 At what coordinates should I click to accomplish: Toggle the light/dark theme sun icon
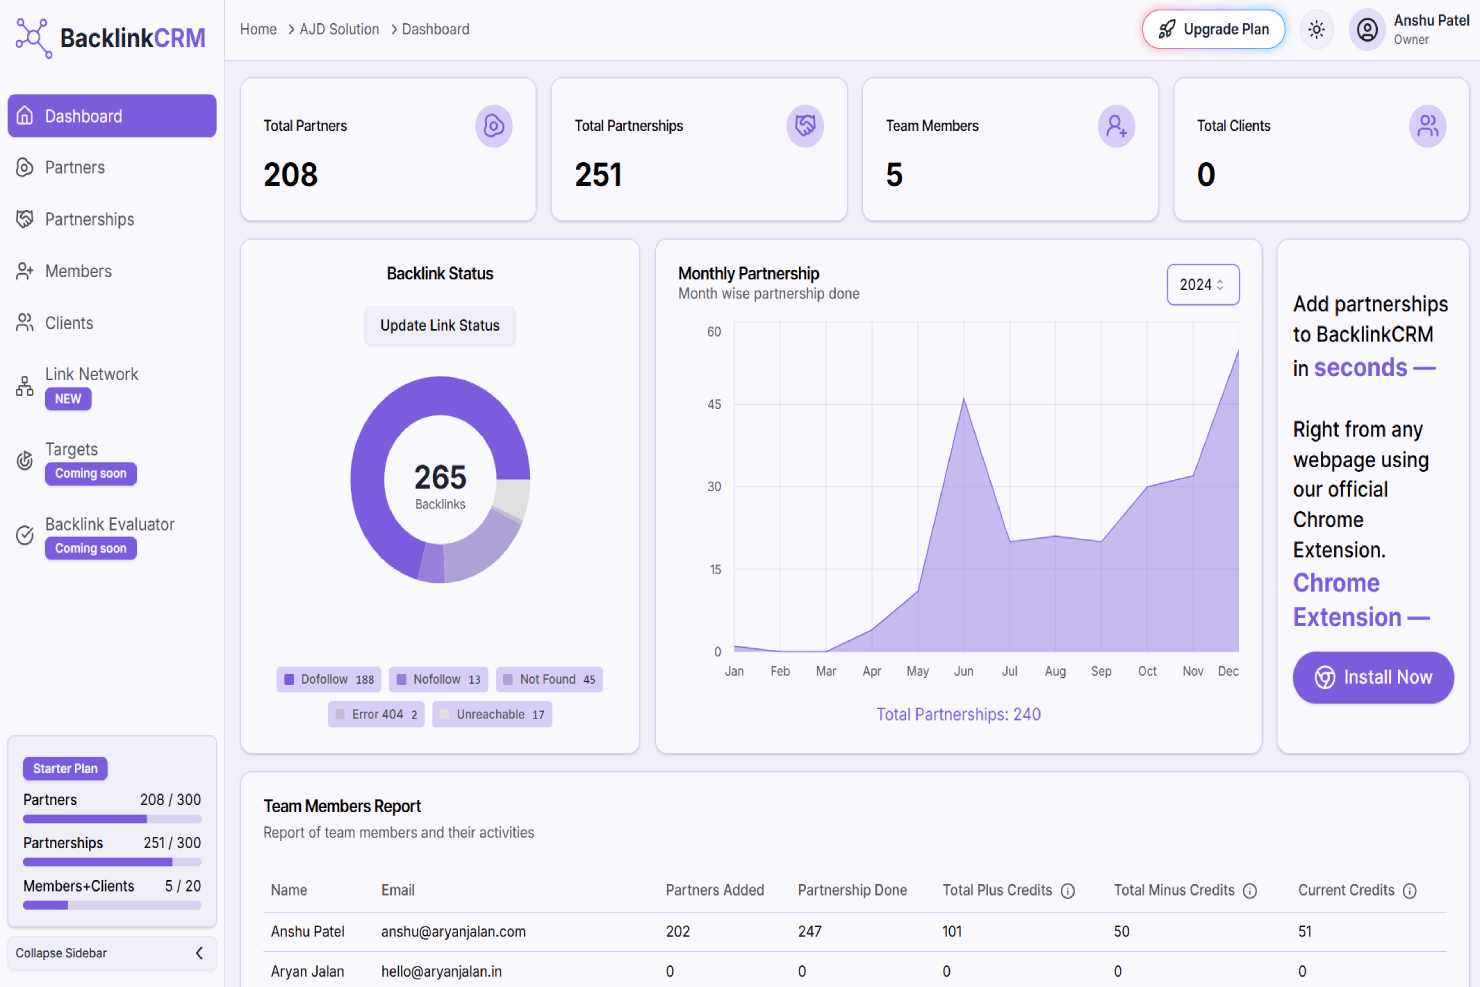coord(1316,30)
